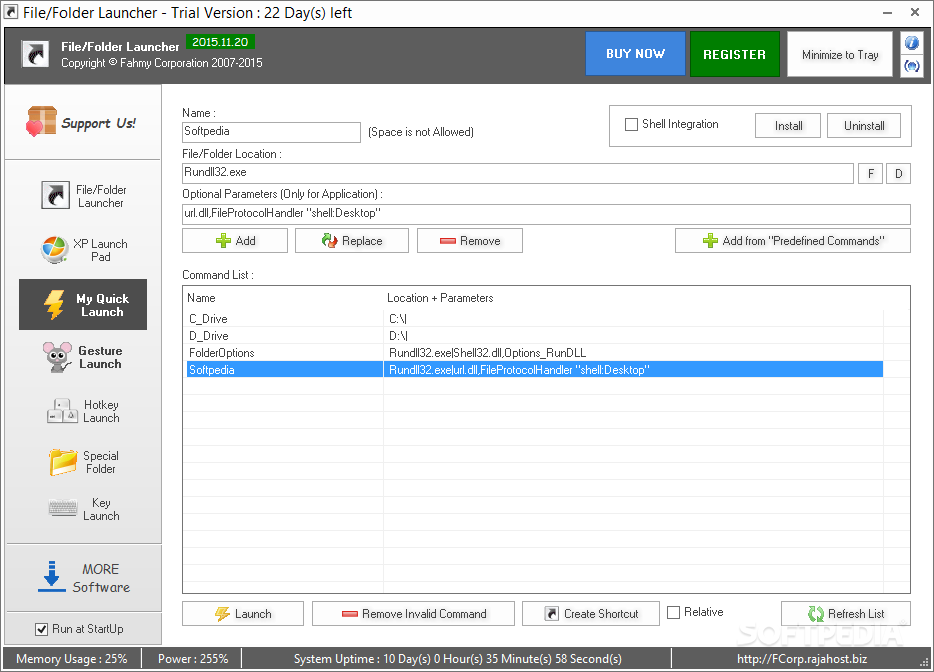Click the Special Folder yellow folder icon

pos(63,462)
